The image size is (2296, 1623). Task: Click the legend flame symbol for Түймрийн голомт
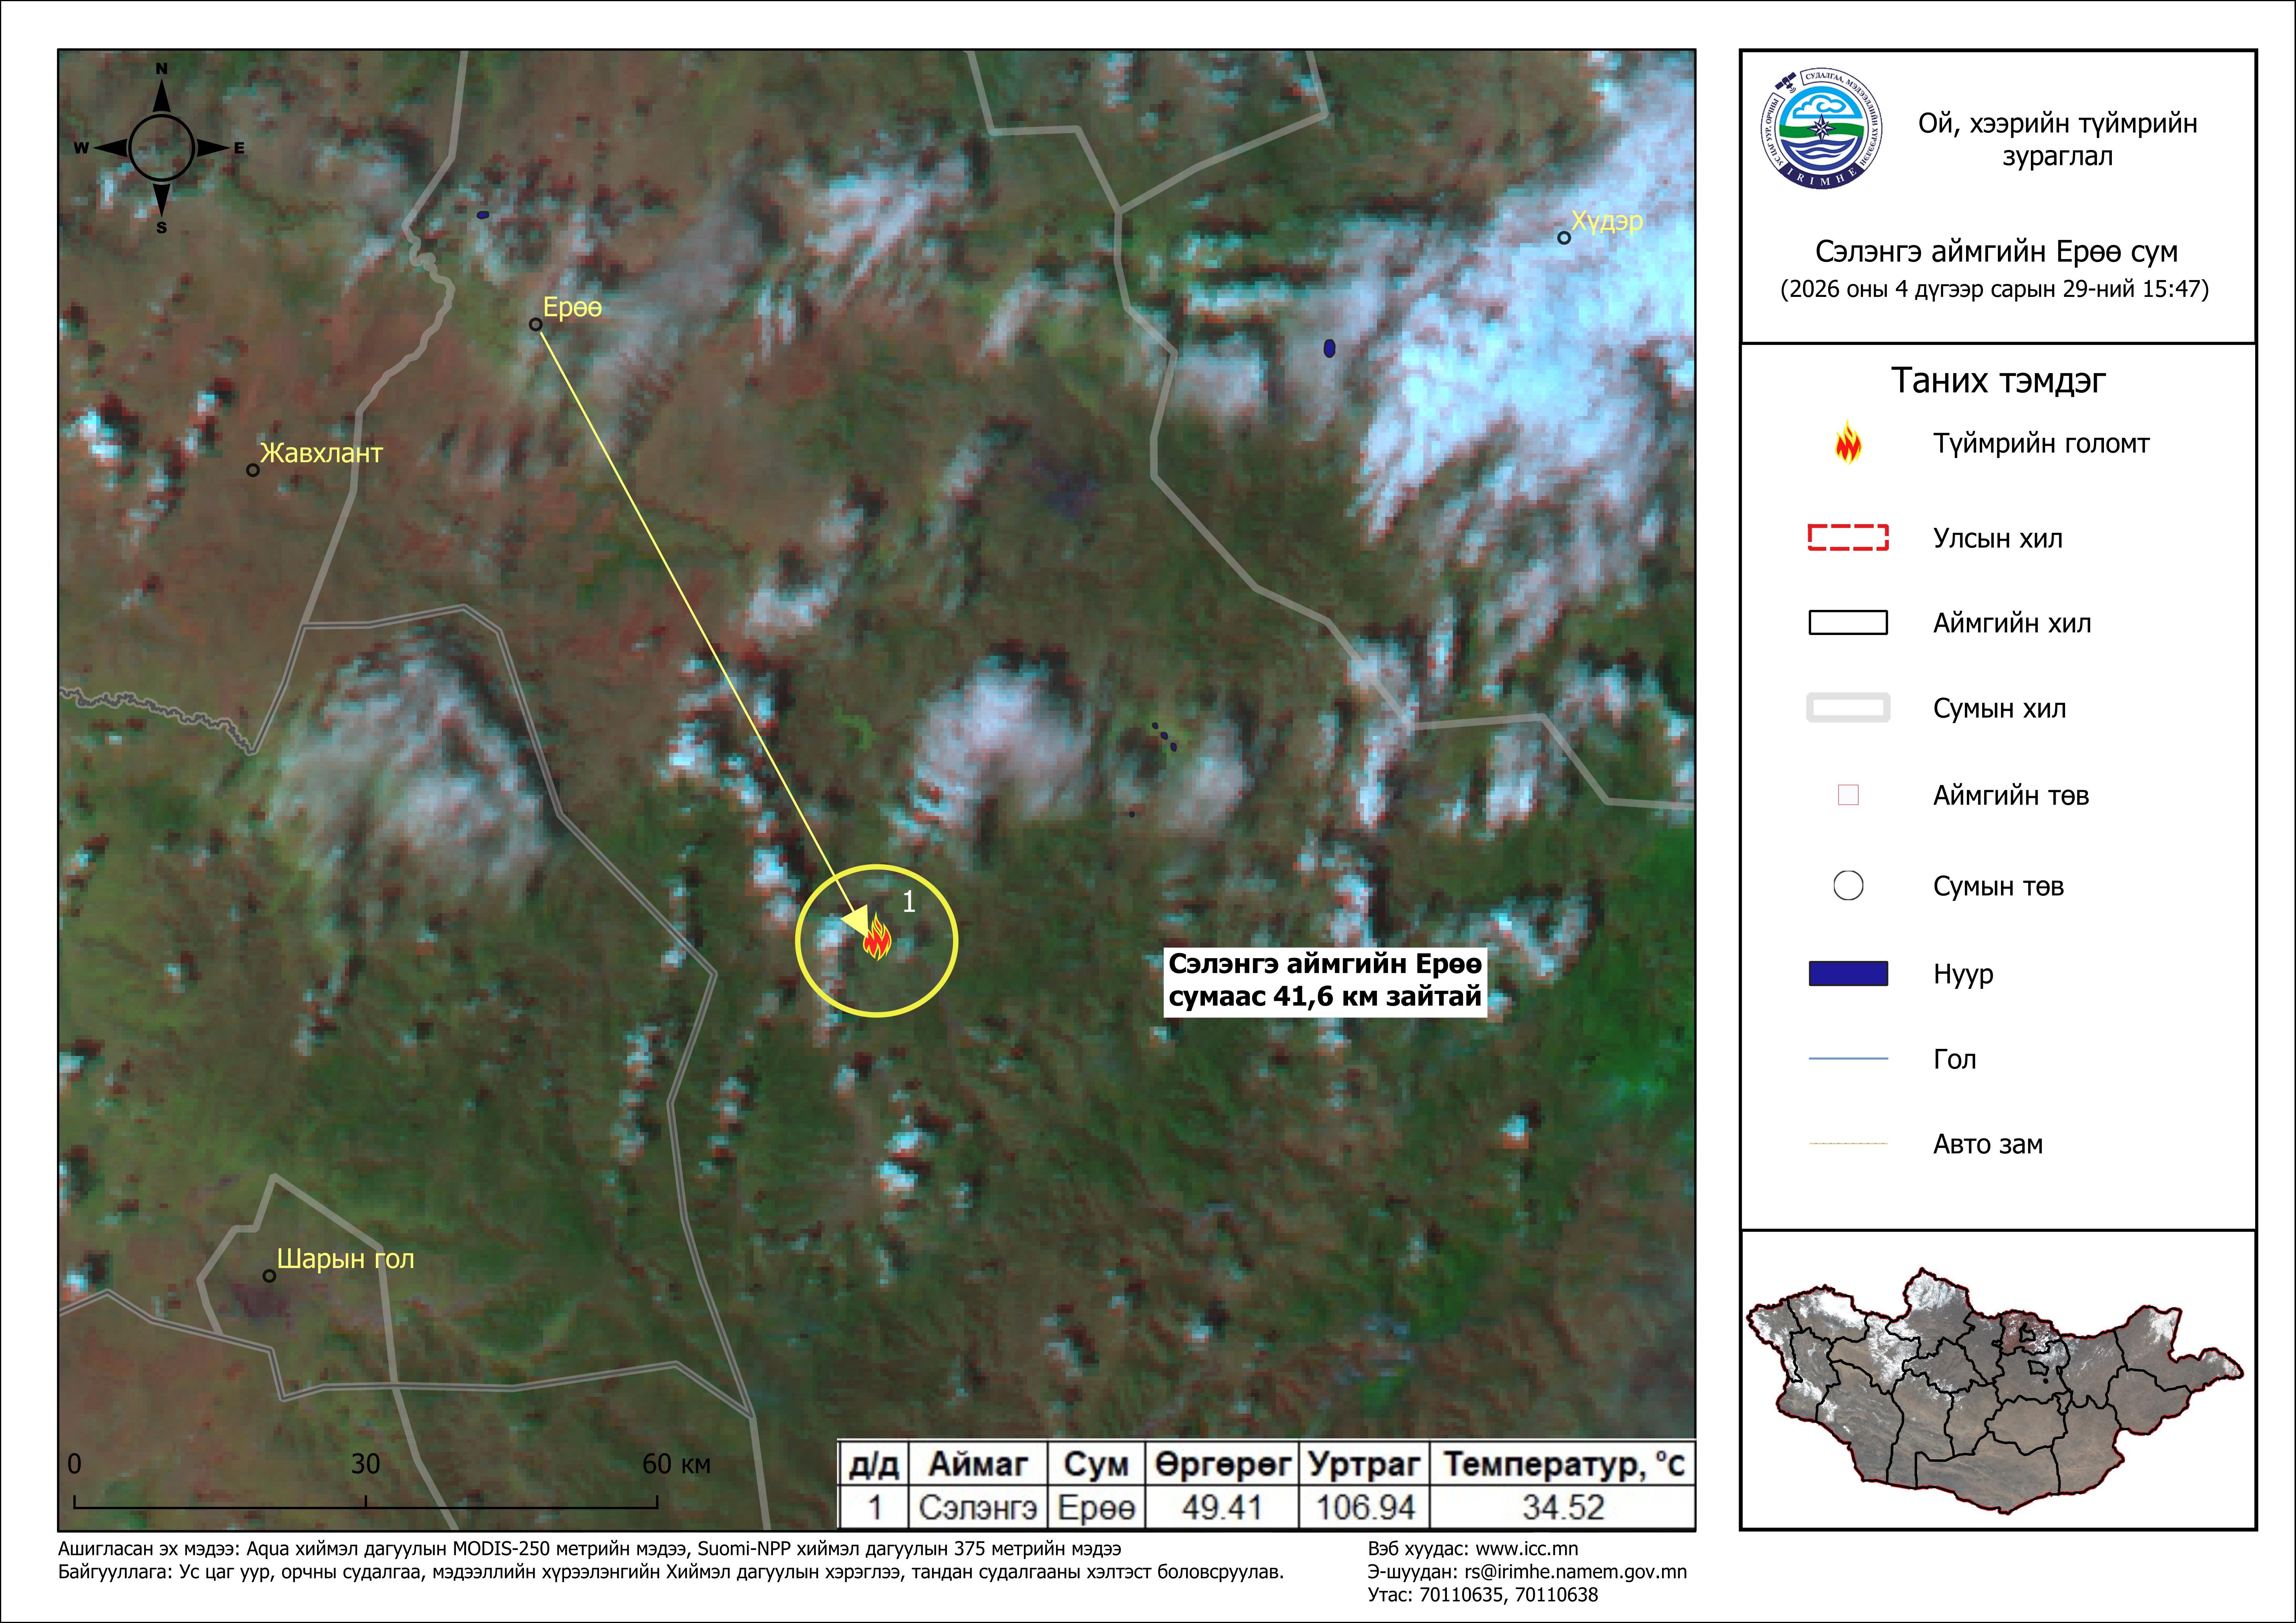[1848, 444]
